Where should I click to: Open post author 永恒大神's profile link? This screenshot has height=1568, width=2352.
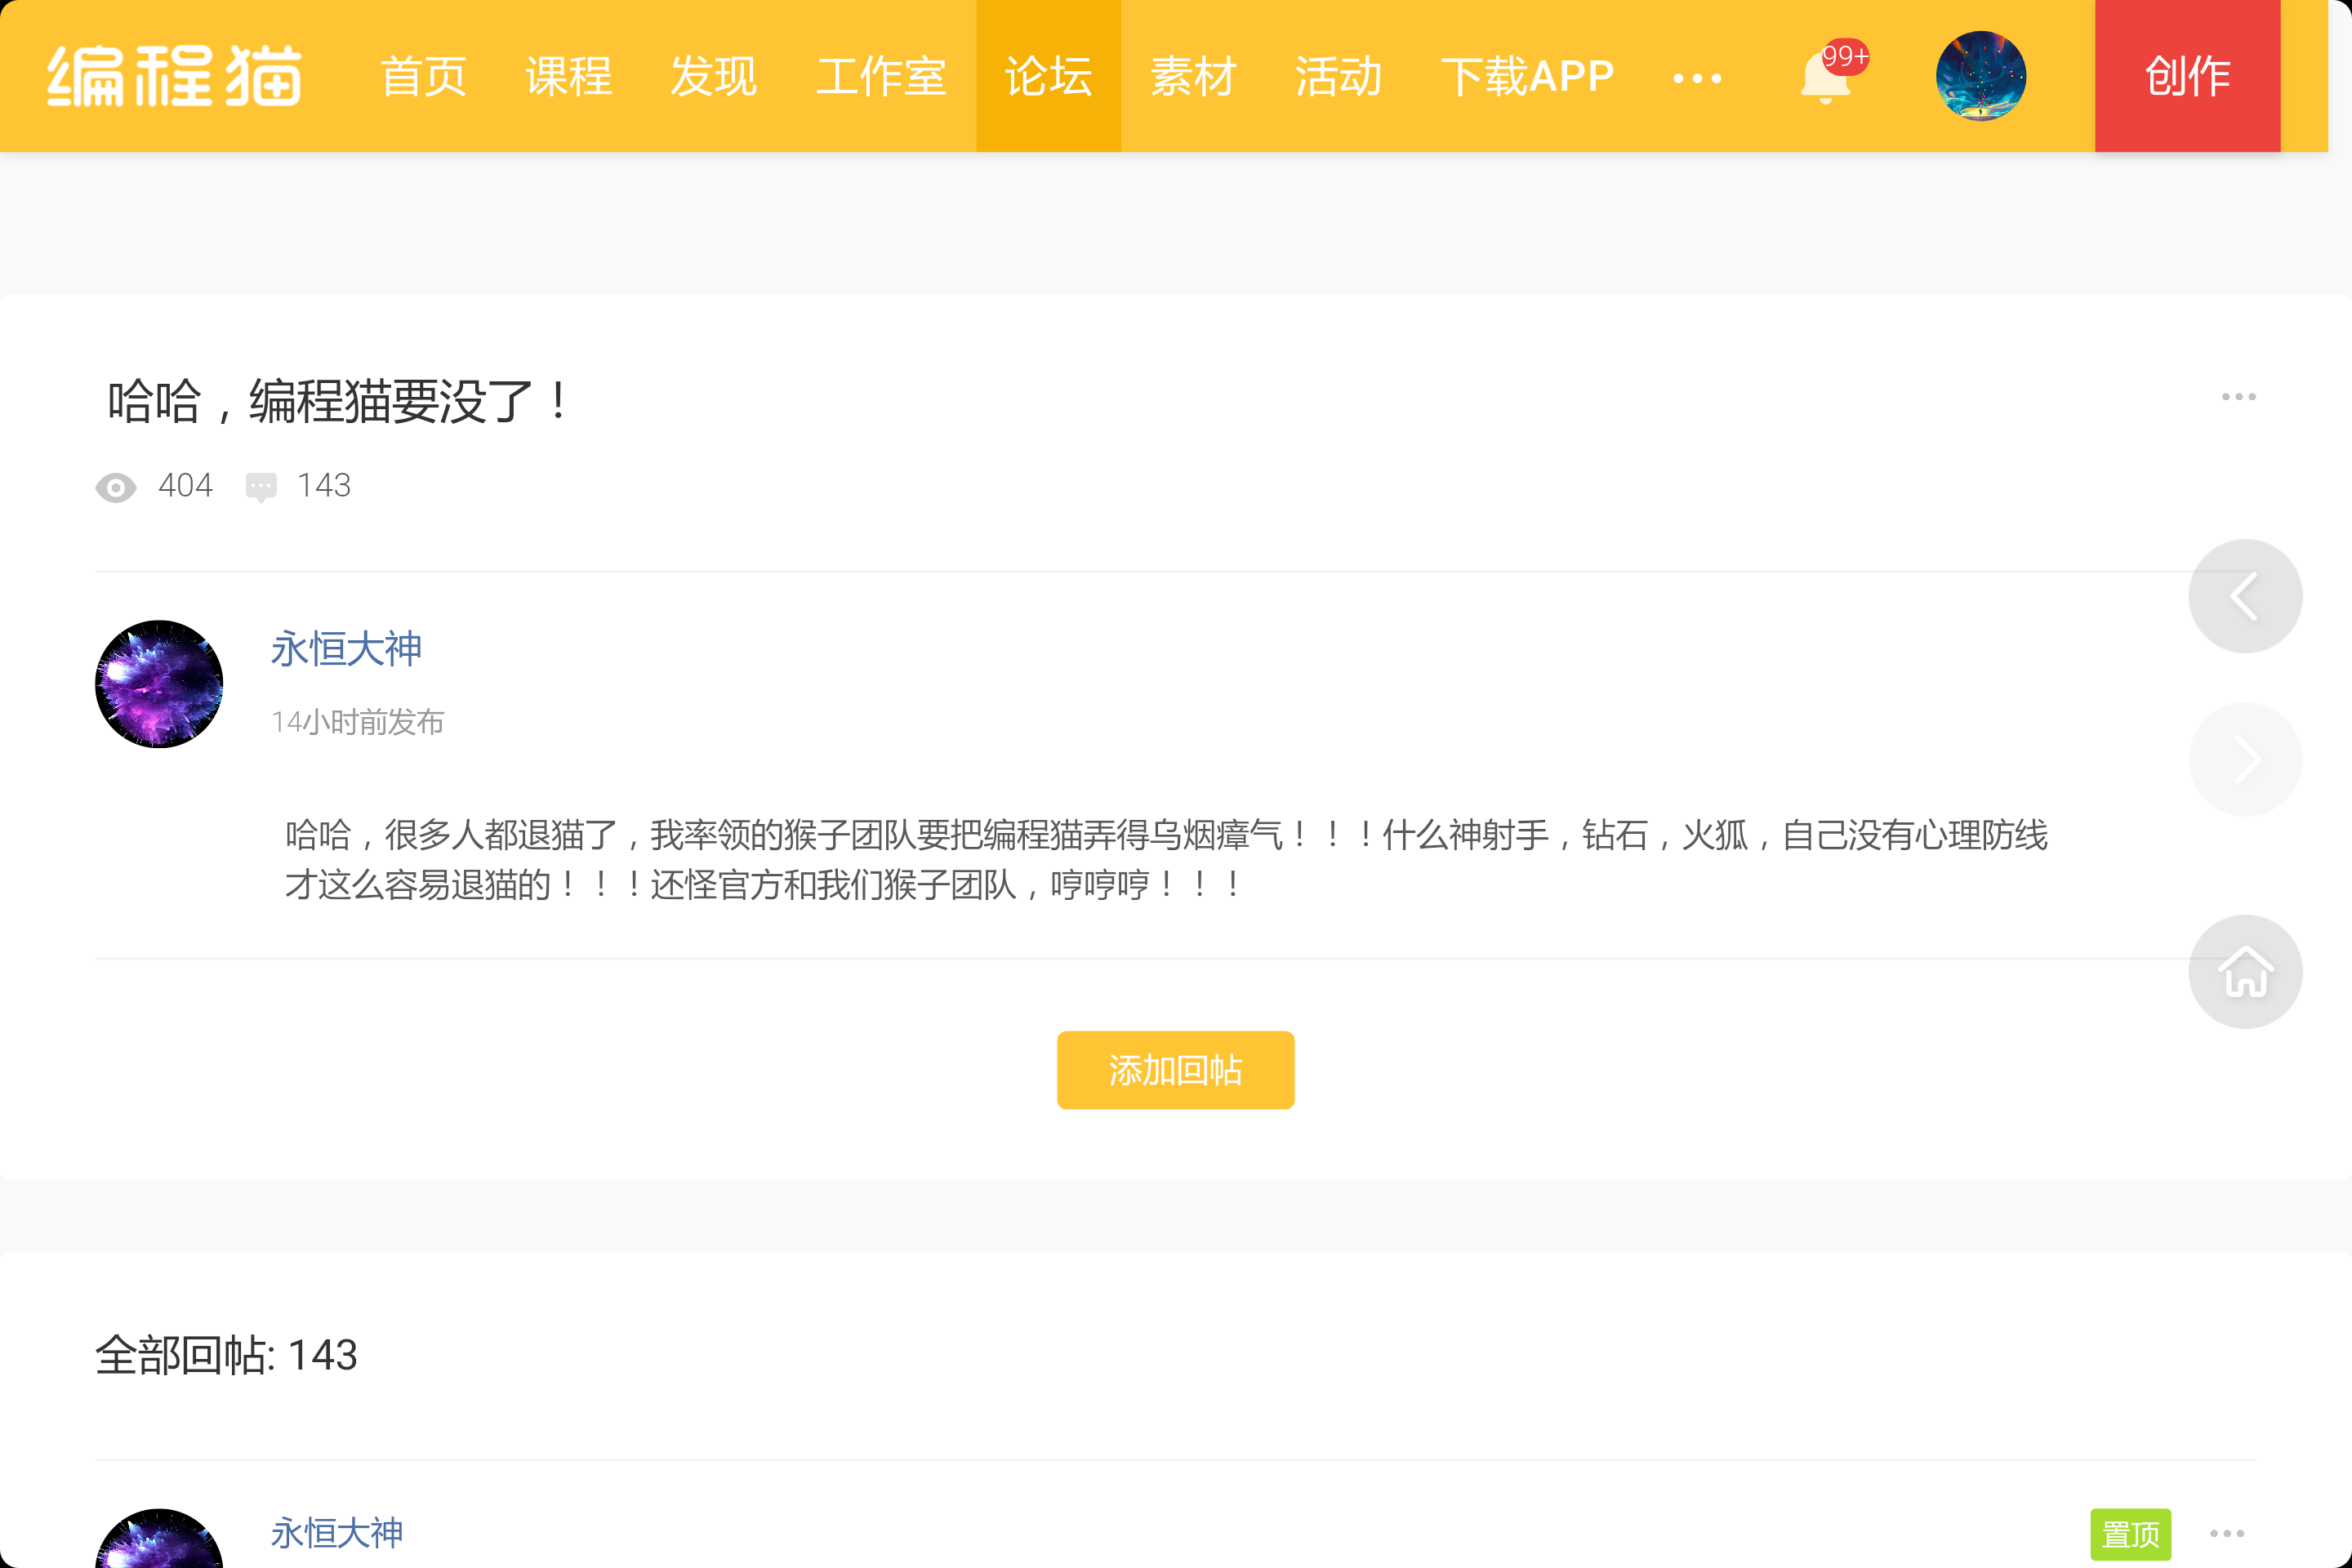point(346,649)
